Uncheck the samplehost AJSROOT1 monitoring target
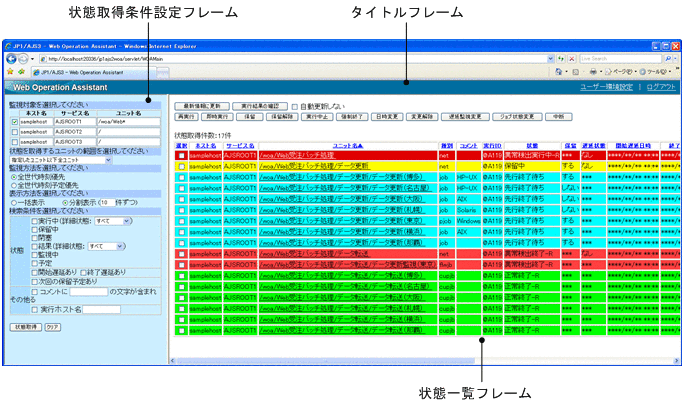This screenshot has width=685, height=405. [x=14, y=122]
